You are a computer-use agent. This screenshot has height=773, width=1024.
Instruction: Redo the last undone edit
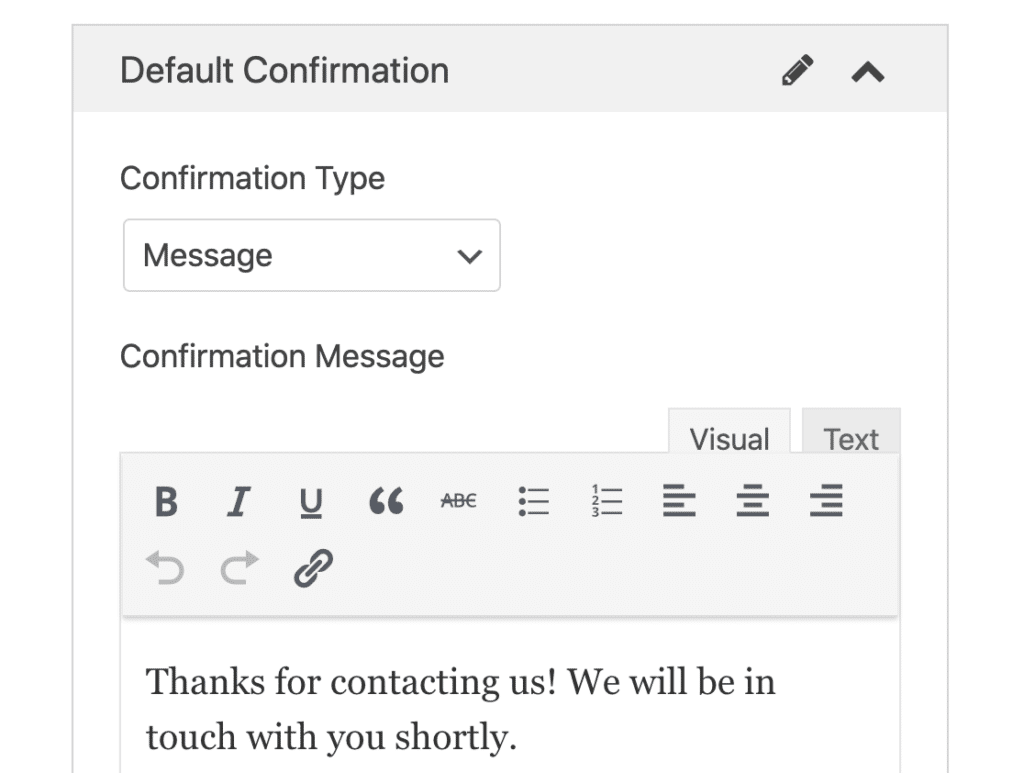(x=238, y=568)
